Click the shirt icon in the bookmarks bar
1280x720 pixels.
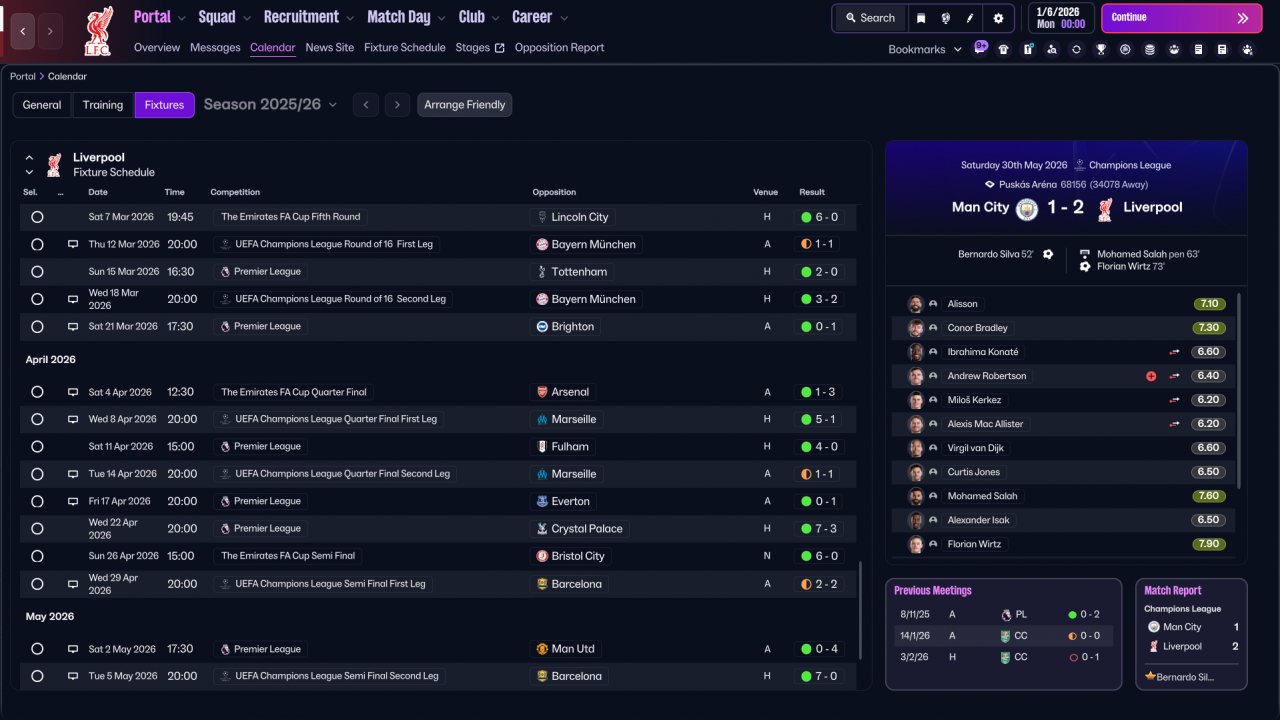1003,49
